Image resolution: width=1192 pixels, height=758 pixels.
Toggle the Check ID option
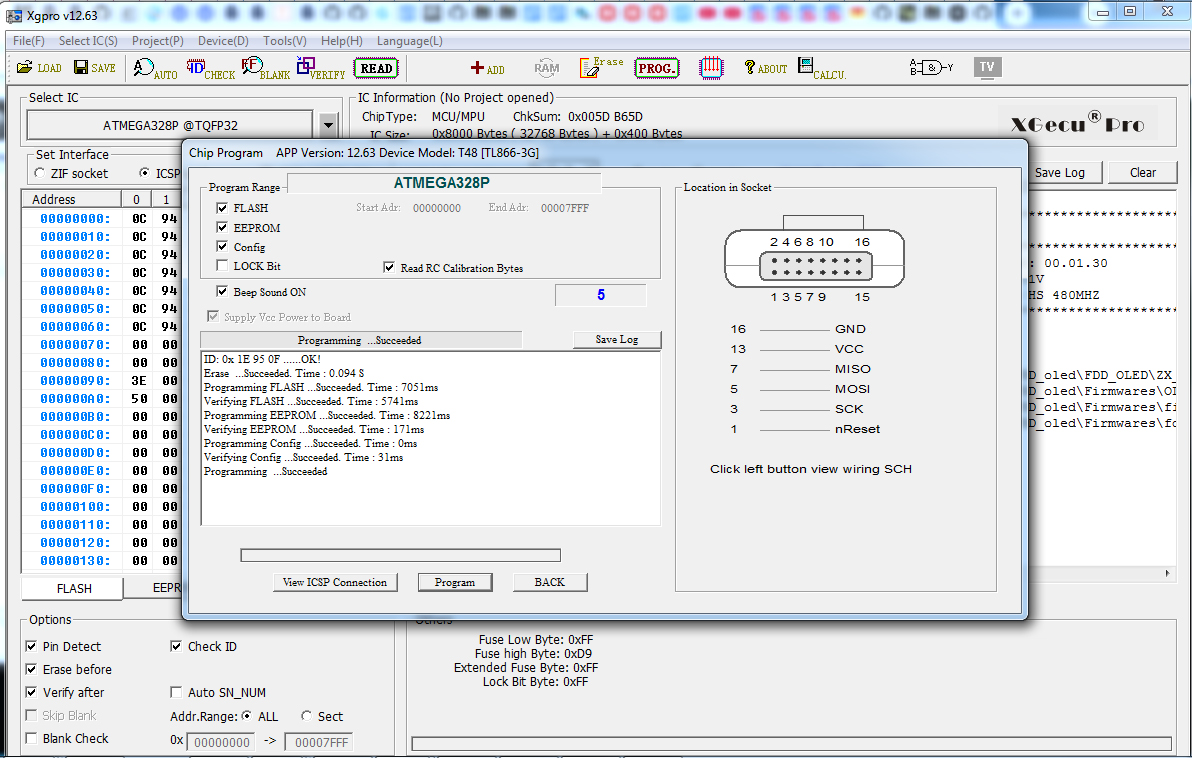176,646
